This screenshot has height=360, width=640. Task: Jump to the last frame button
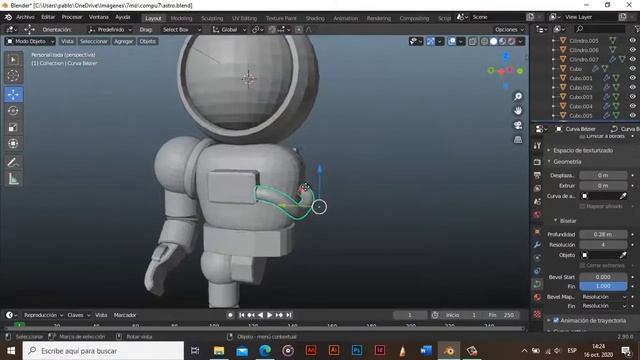tap(289, 315)
